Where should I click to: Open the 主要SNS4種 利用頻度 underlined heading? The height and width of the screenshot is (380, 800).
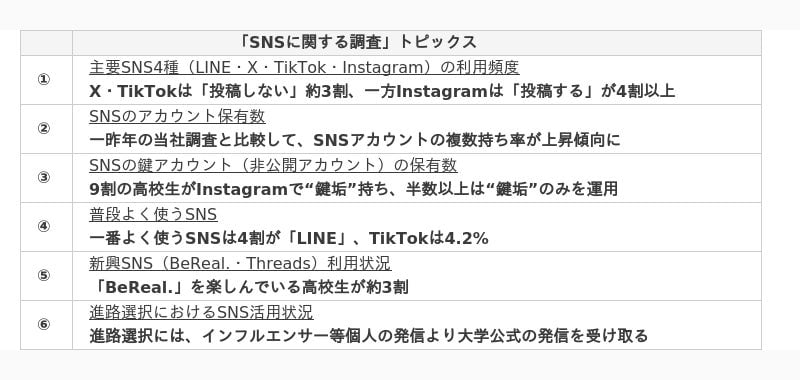tap(304, 67)
